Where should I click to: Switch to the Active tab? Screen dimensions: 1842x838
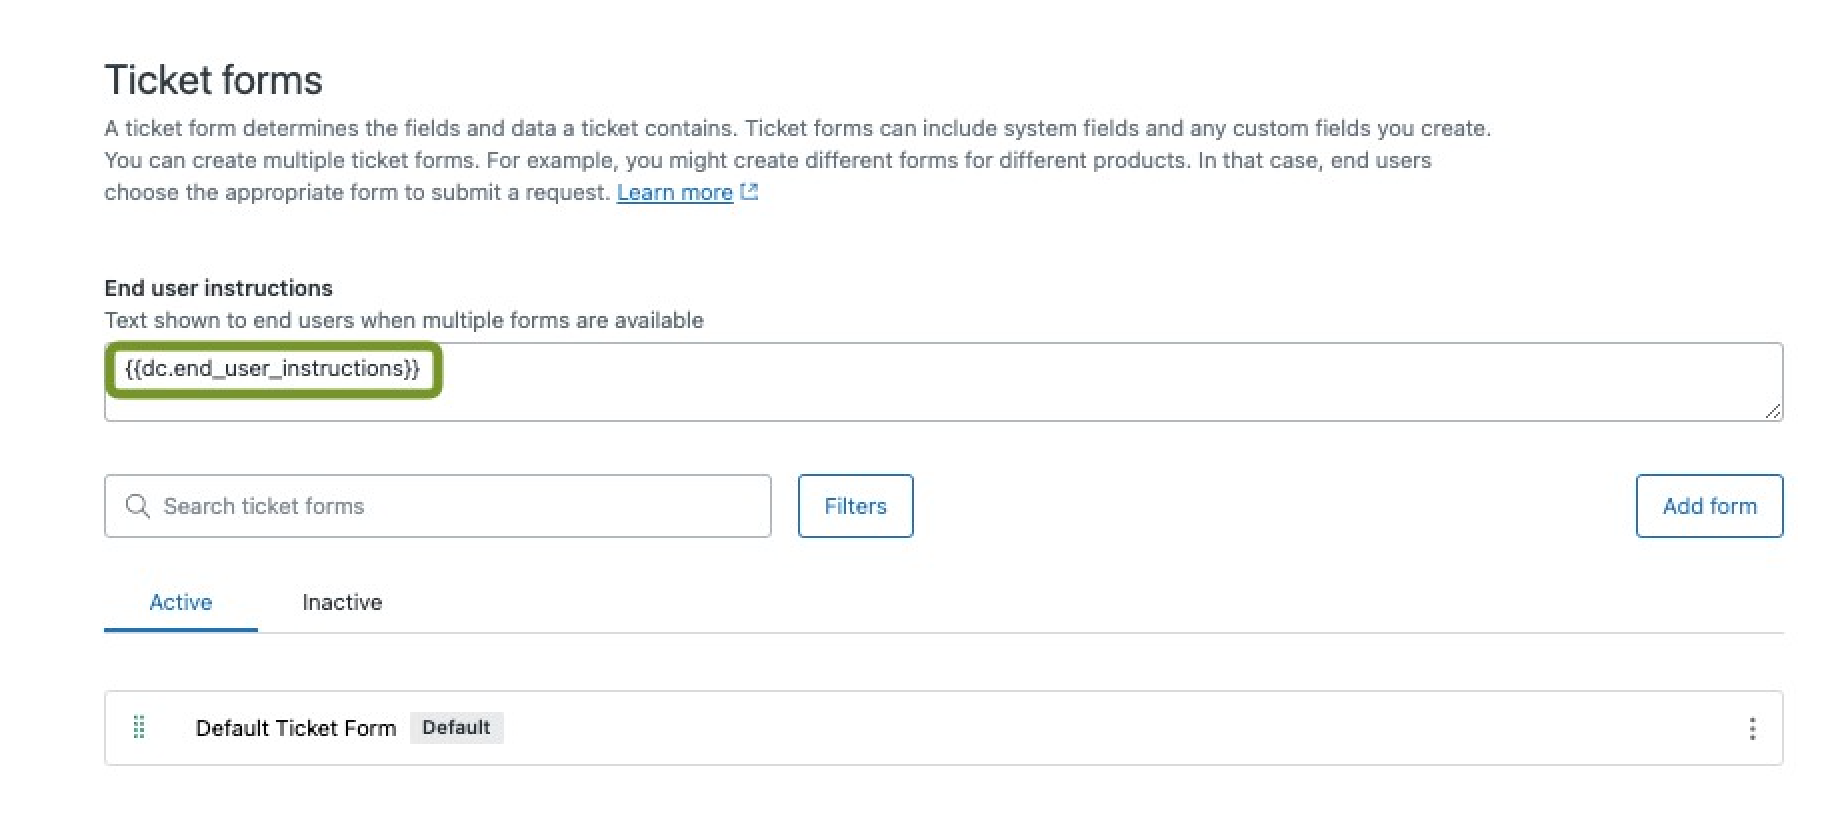(x=181, y=602)
